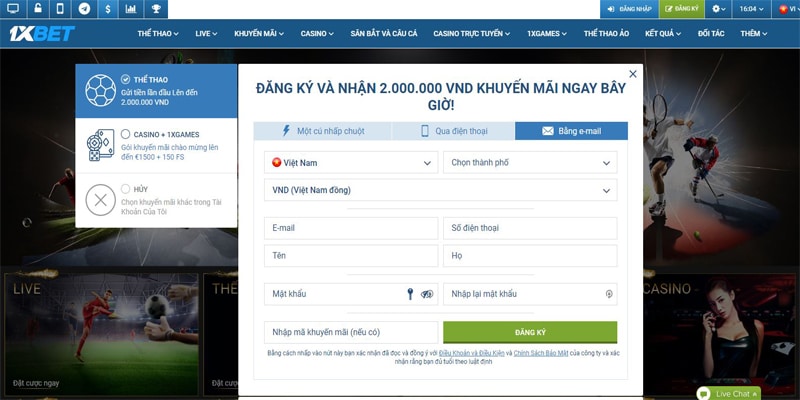Click the desktop monitor icon

[x=12, y=8]
